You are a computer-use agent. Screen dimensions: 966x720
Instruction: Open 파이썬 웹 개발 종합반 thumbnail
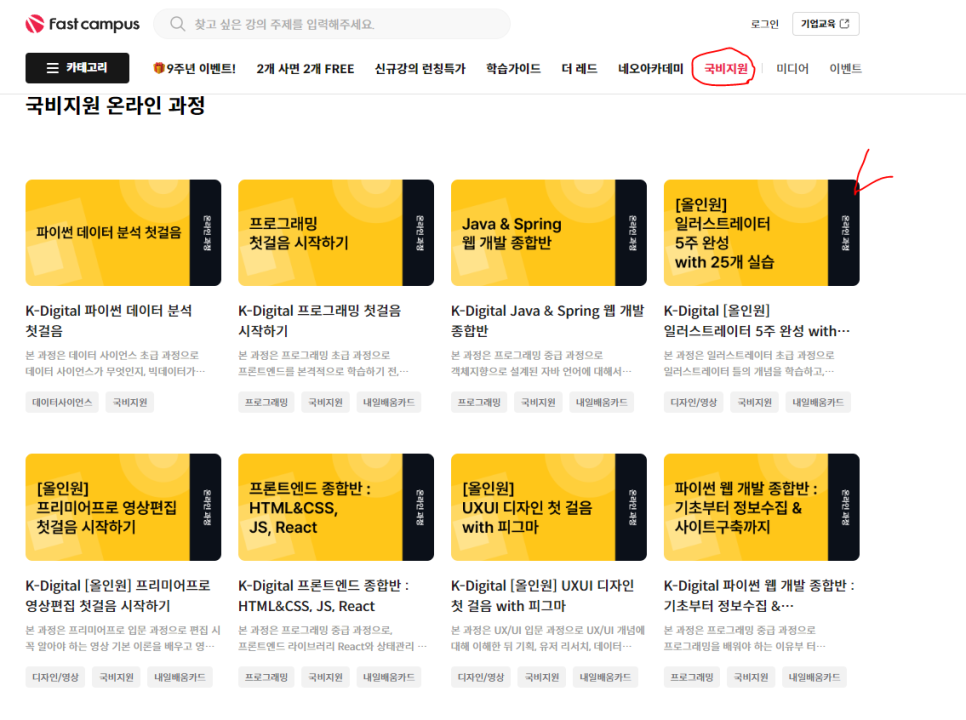761,508
